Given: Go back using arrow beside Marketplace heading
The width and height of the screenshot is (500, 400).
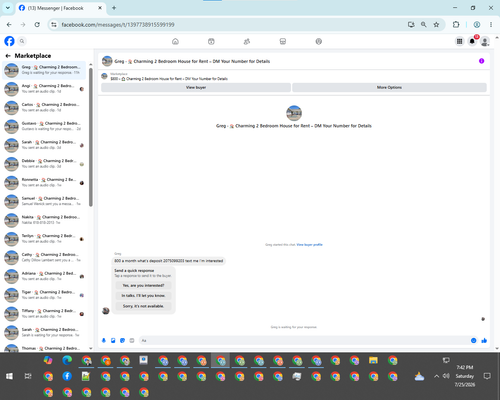Looking at the screenshot, I should tap(8, 56).
